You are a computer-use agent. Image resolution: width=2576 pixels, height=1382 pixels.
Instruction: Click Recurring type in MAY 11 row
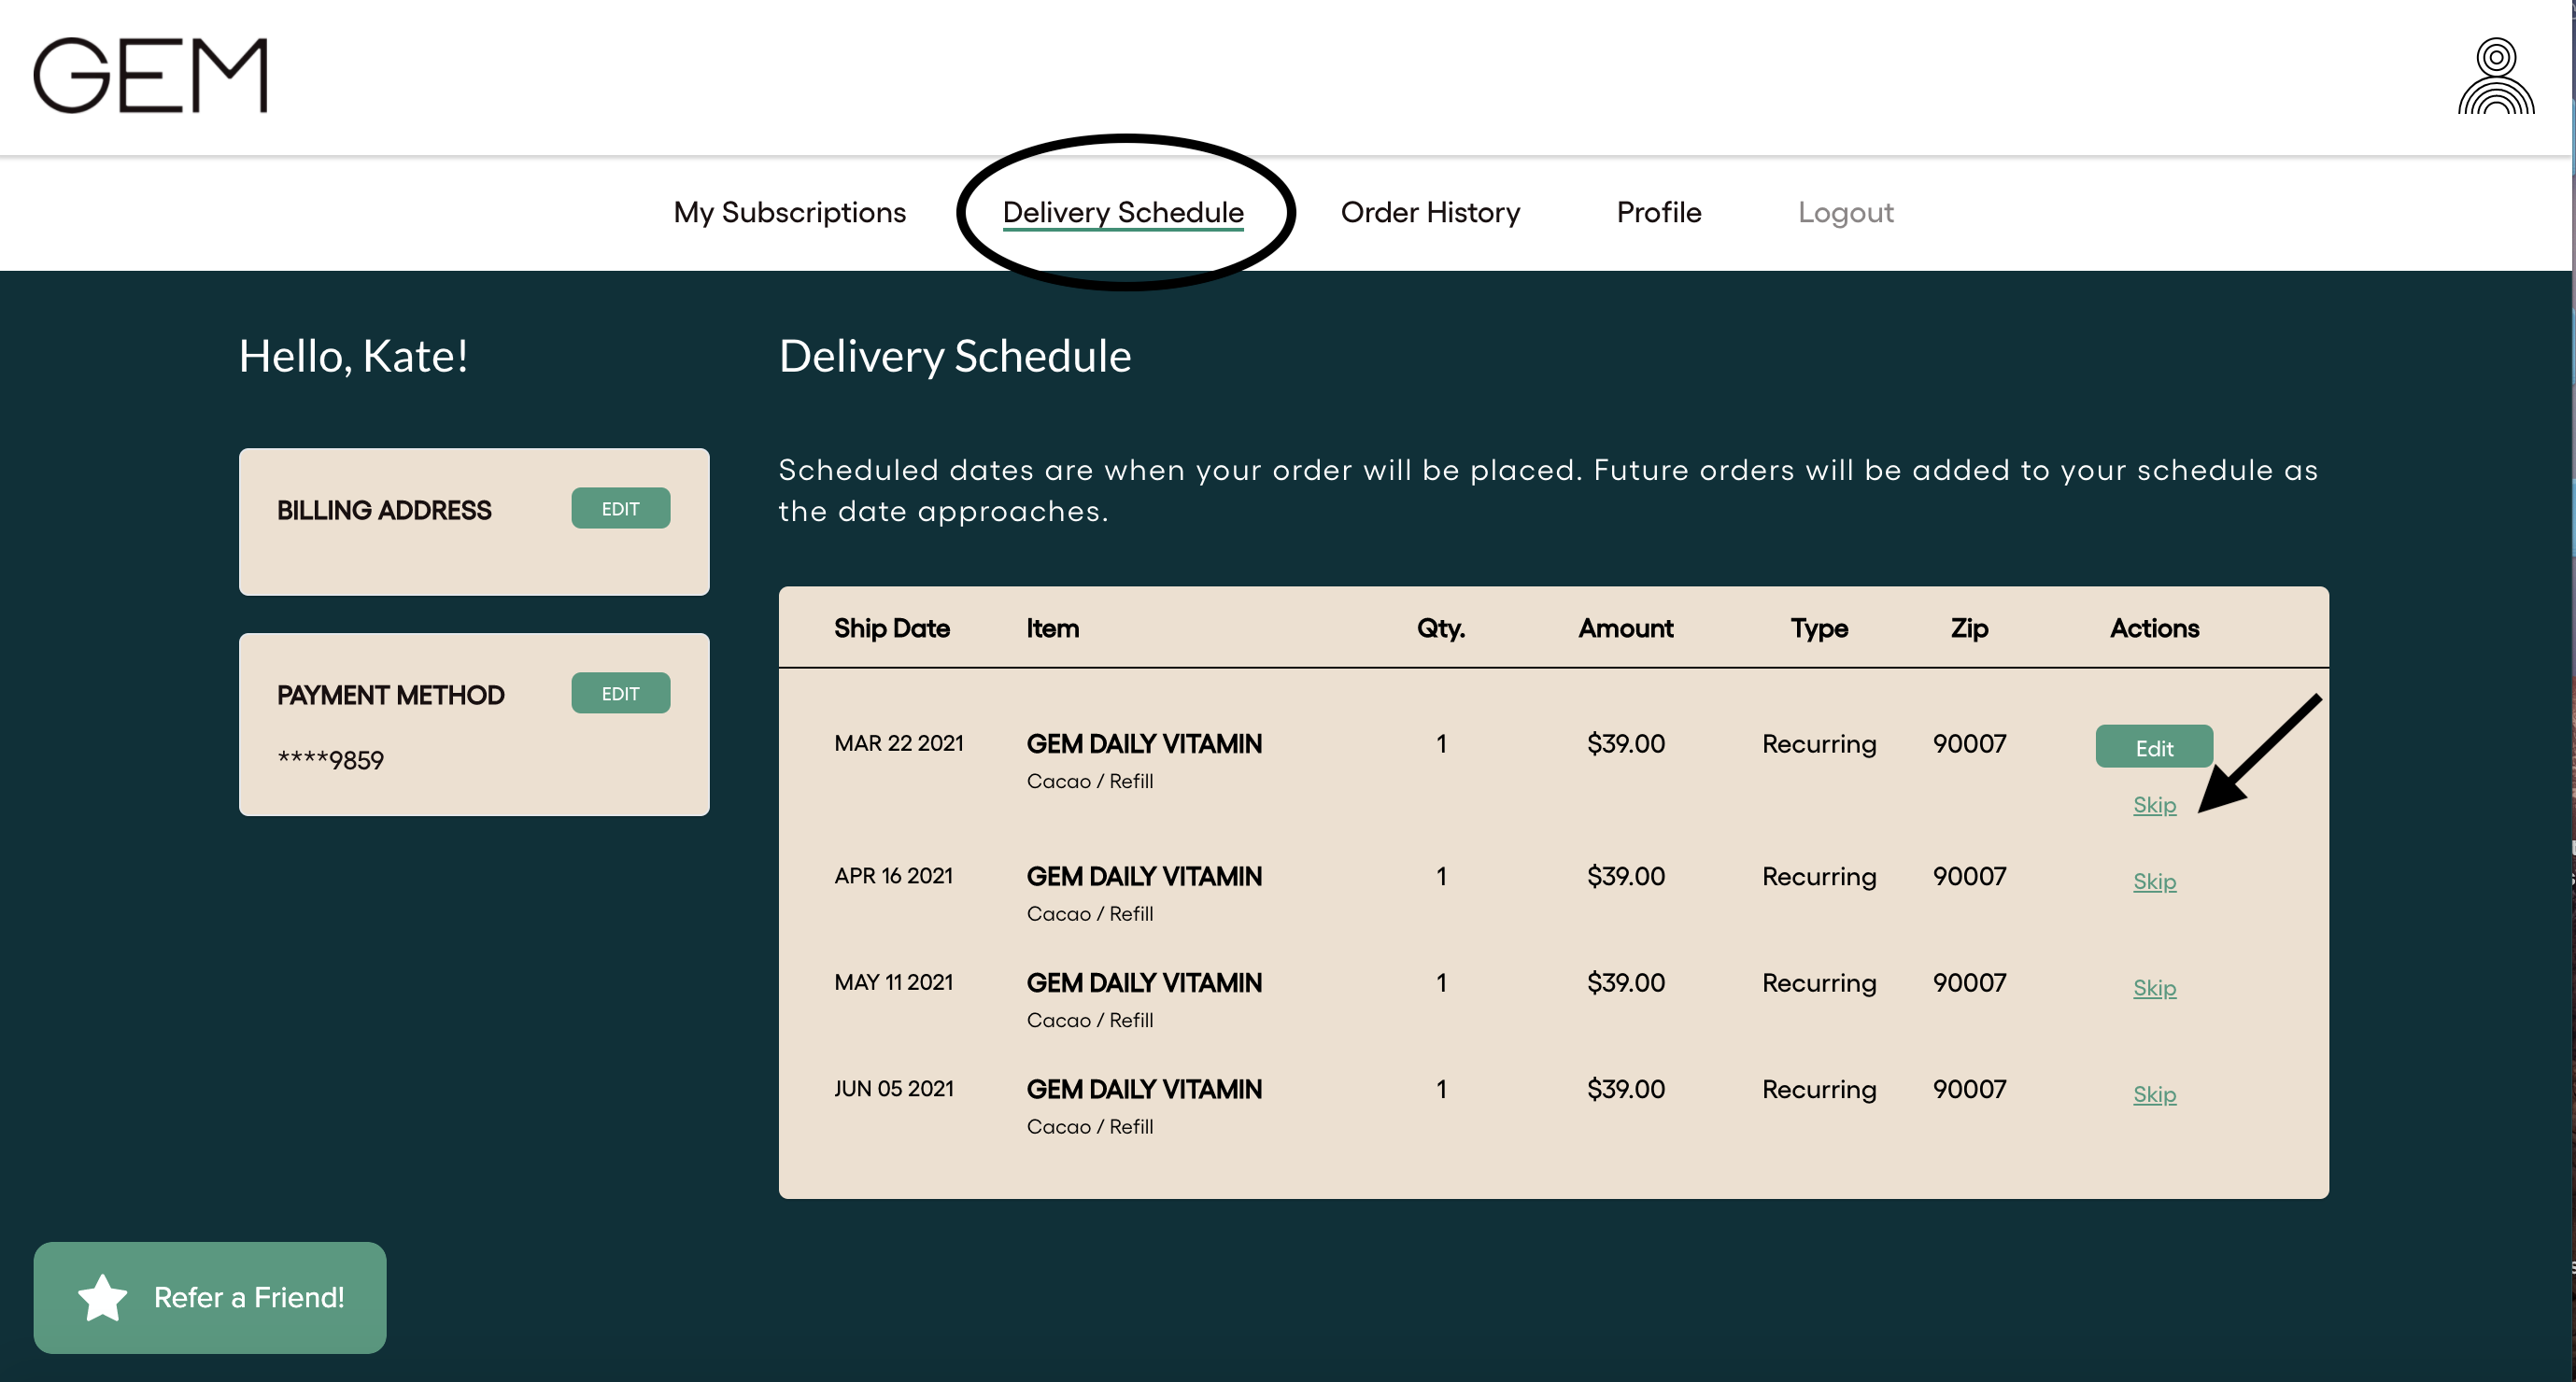1819,983
